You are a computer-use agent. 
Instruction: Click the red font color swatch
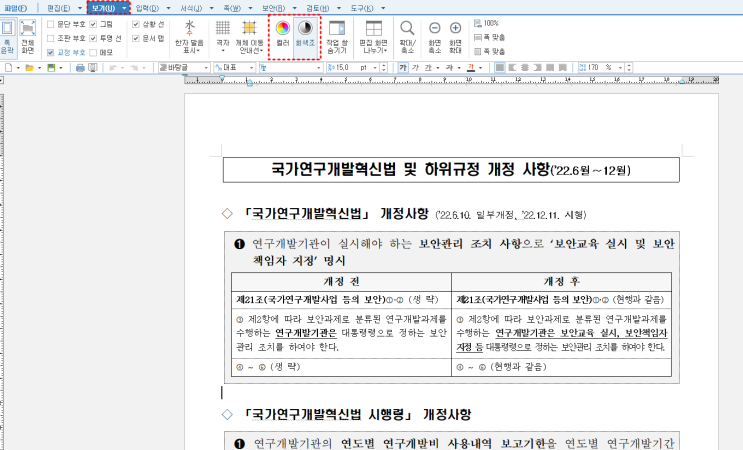pyautogui.click(x=470, y=67)
